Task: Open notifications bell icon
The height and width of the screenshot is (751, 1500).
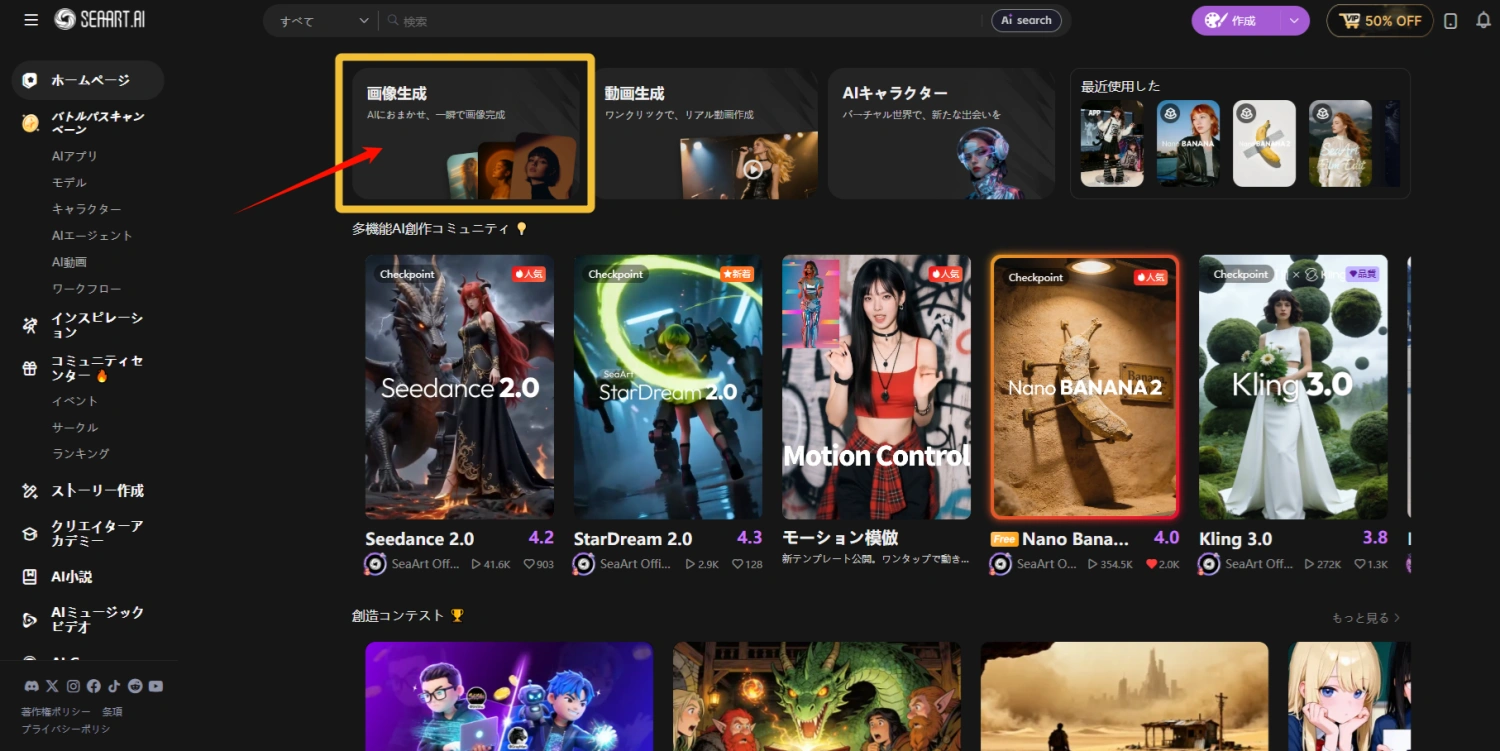Action: pyautogui.click(x=1484, y=21)
